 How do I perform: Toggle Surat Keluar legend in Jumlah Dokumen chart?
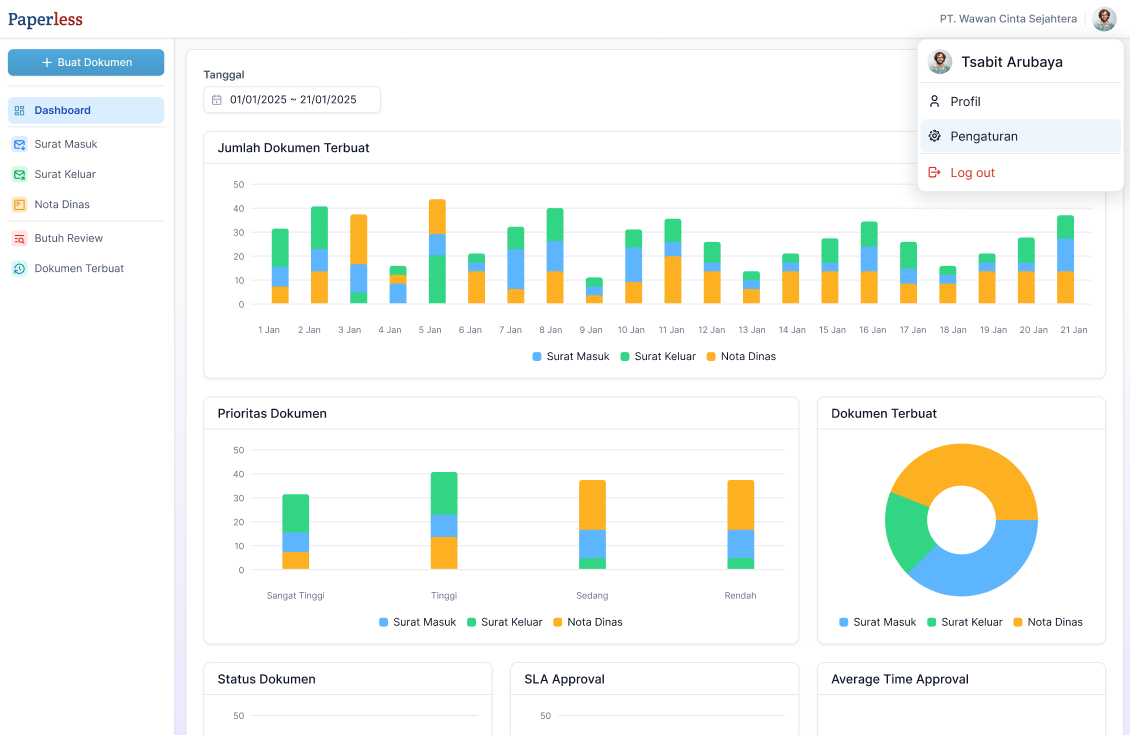click(x=658, y=357)
